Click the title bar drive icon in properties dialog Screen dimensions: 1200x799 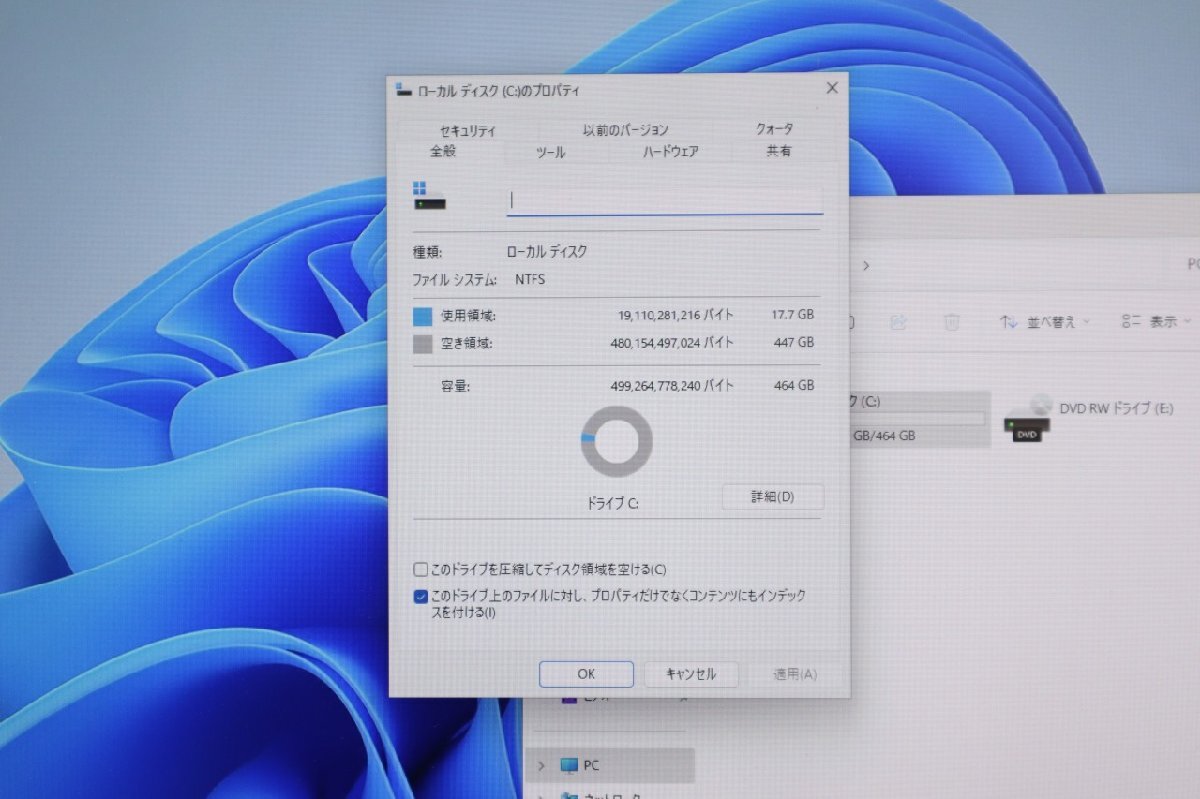pyautogui.click(x=403, y=90)
